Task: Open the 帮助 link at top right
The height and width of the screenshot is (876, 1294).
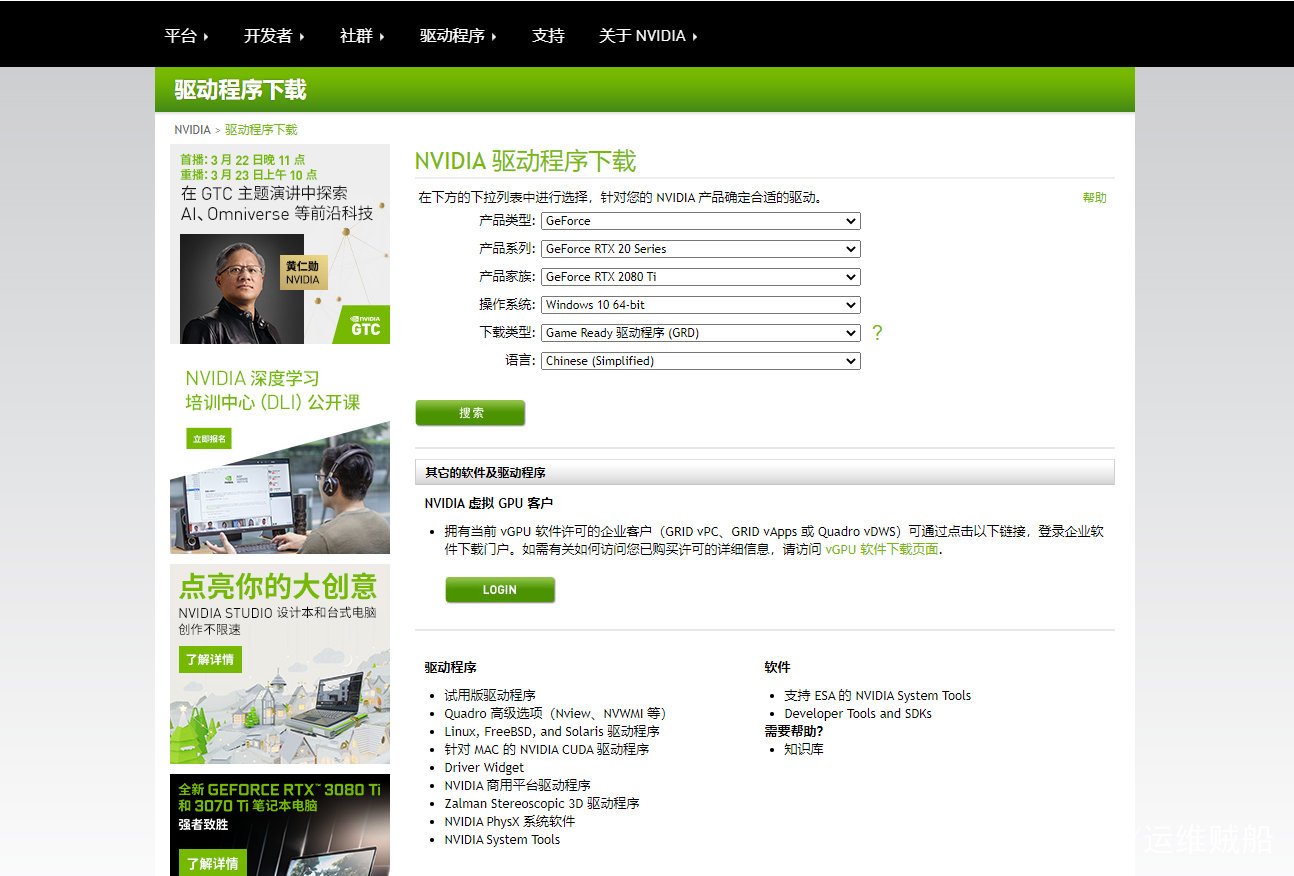Action: pyautogui.click(x=1094, y=198)
